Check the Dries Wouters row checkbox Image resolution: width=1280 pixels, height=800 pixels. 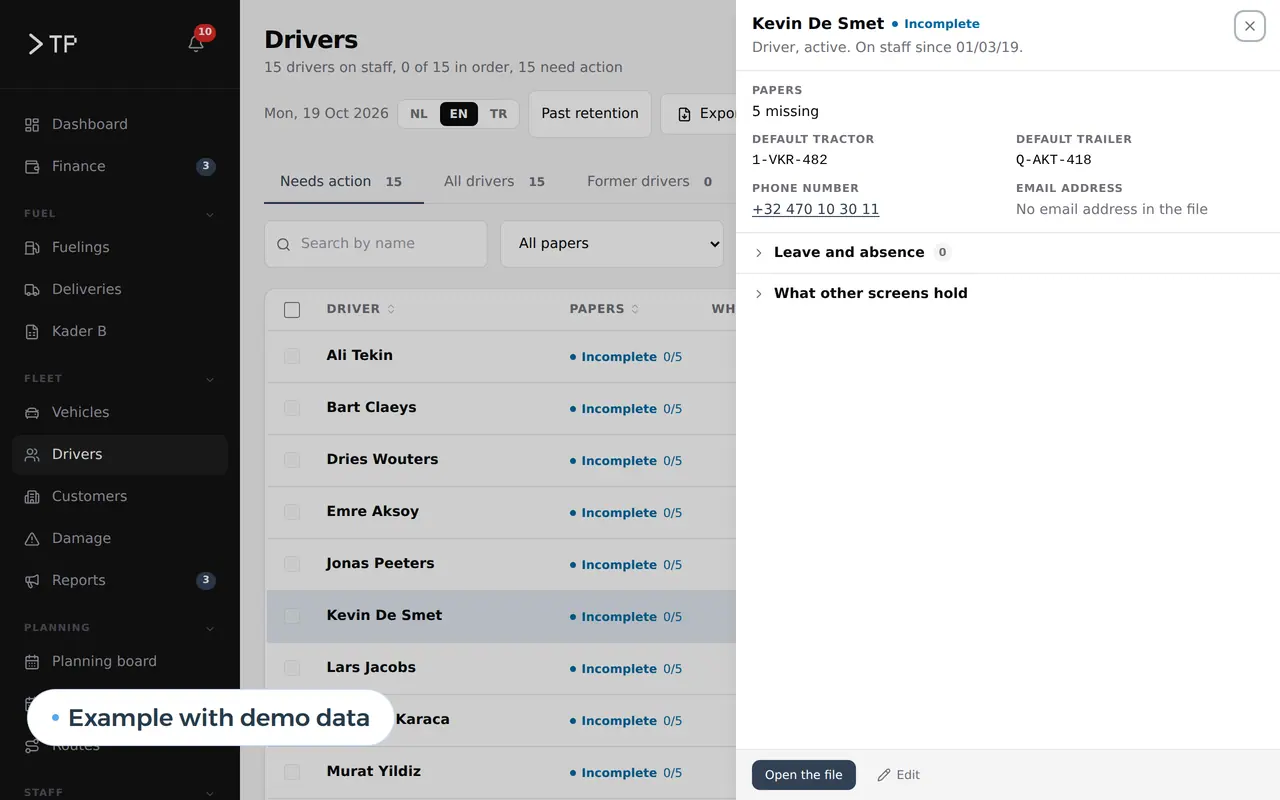coord(292,460)
